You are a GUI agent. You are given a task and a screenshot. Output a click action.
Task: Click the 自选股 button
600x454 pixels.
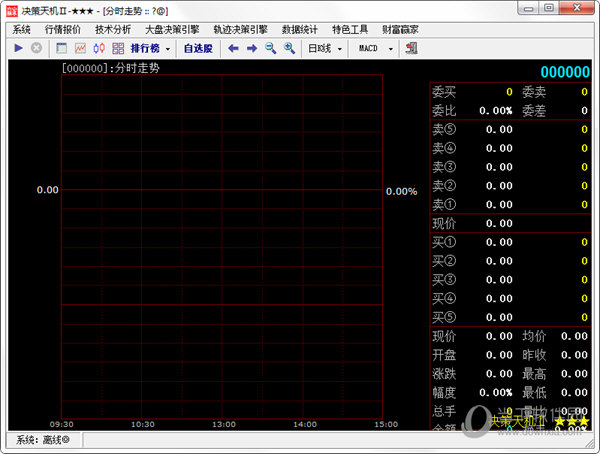click(197, 48)
